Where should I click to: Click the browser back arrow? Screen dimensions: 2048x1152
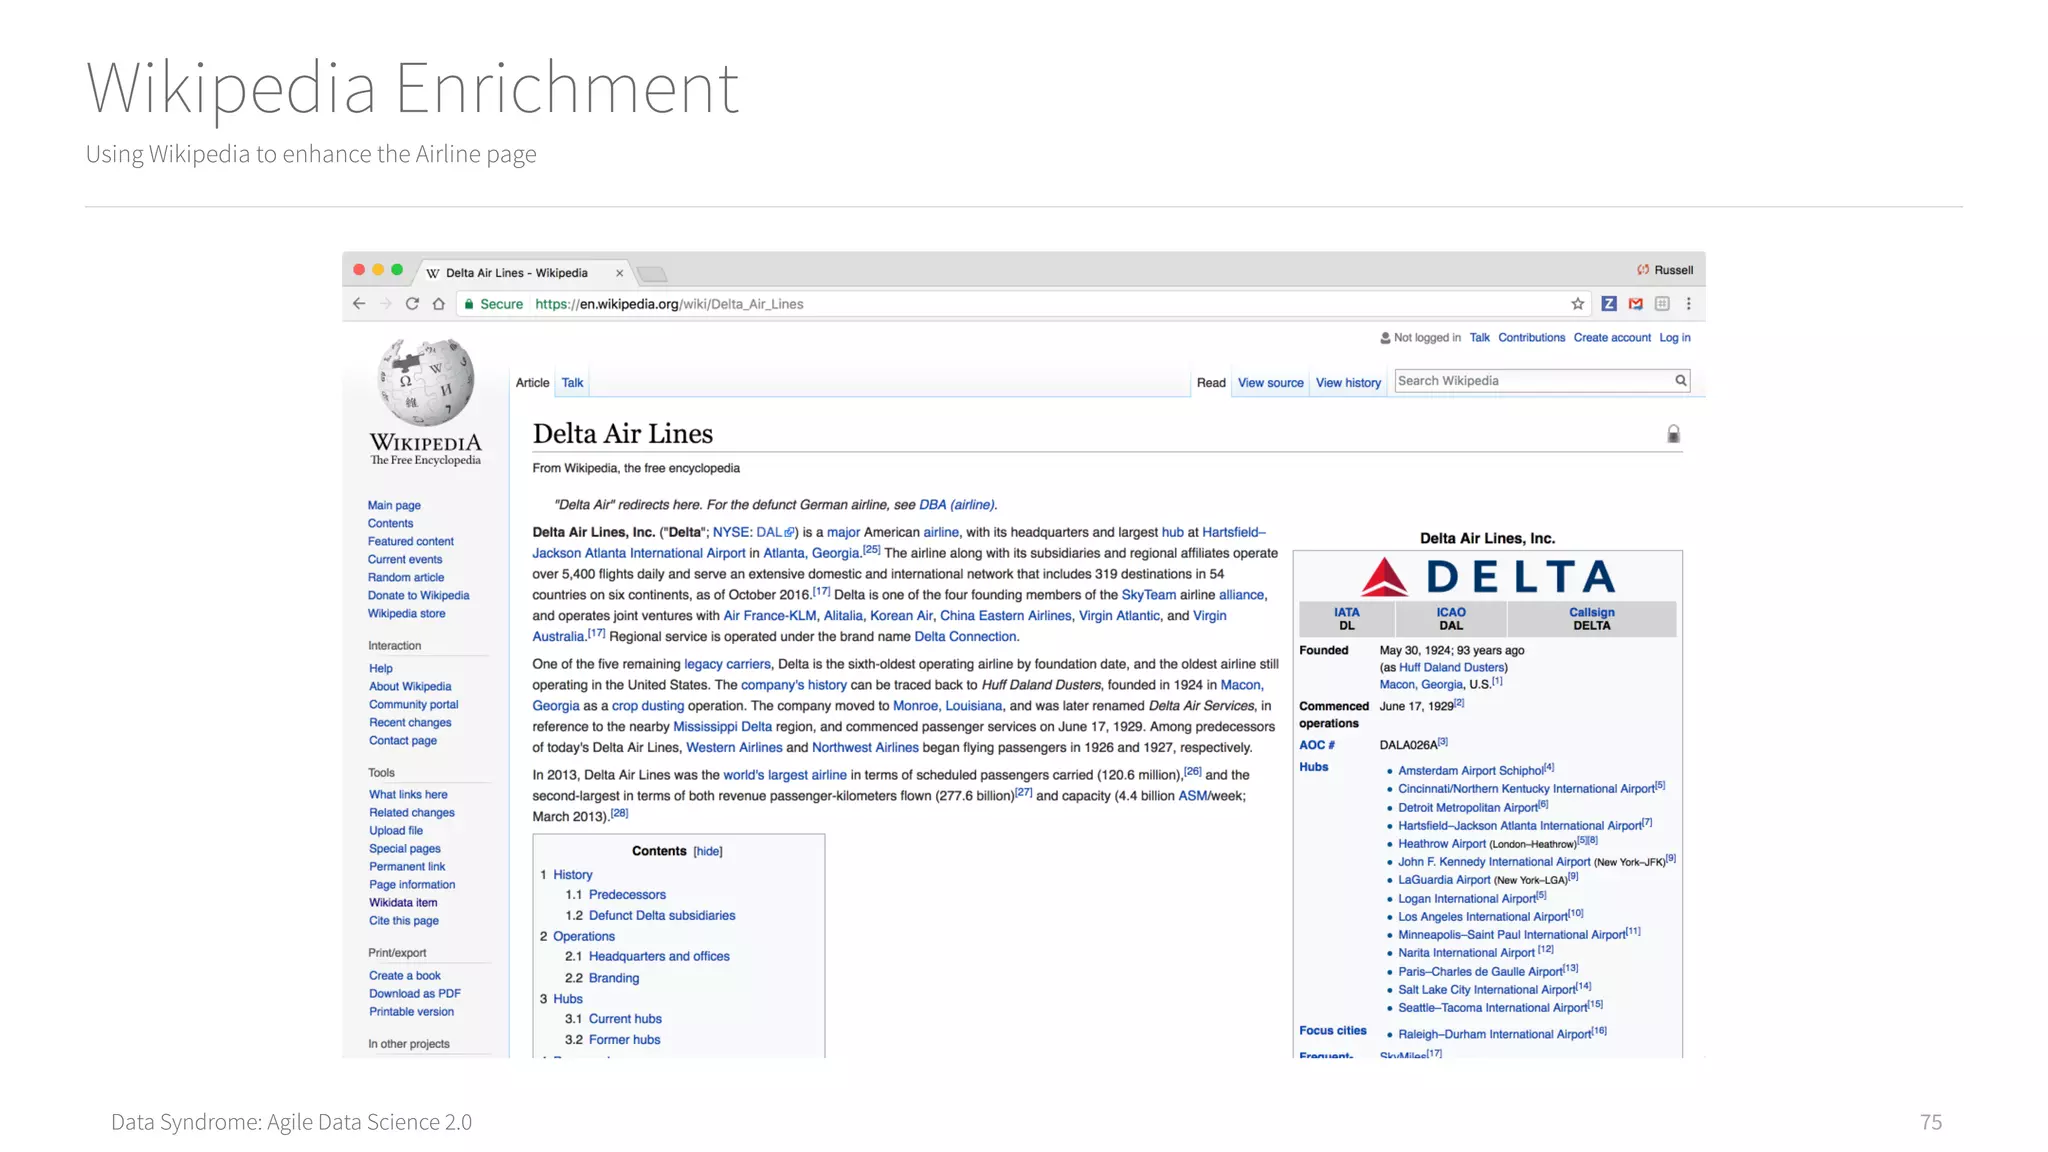click(x=359, y=304)
